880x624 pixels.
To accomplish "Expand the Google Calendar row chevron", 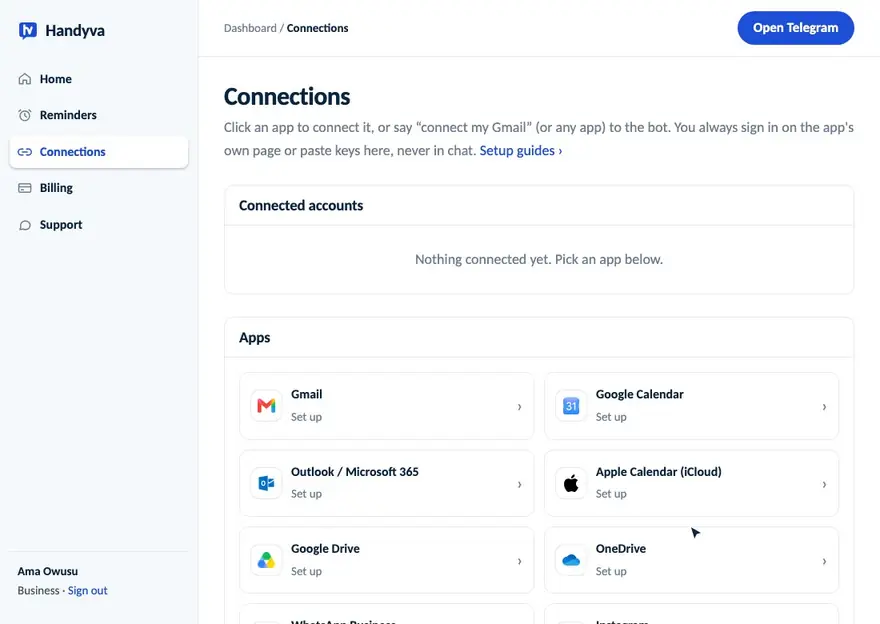I will (x=824, y=407).
